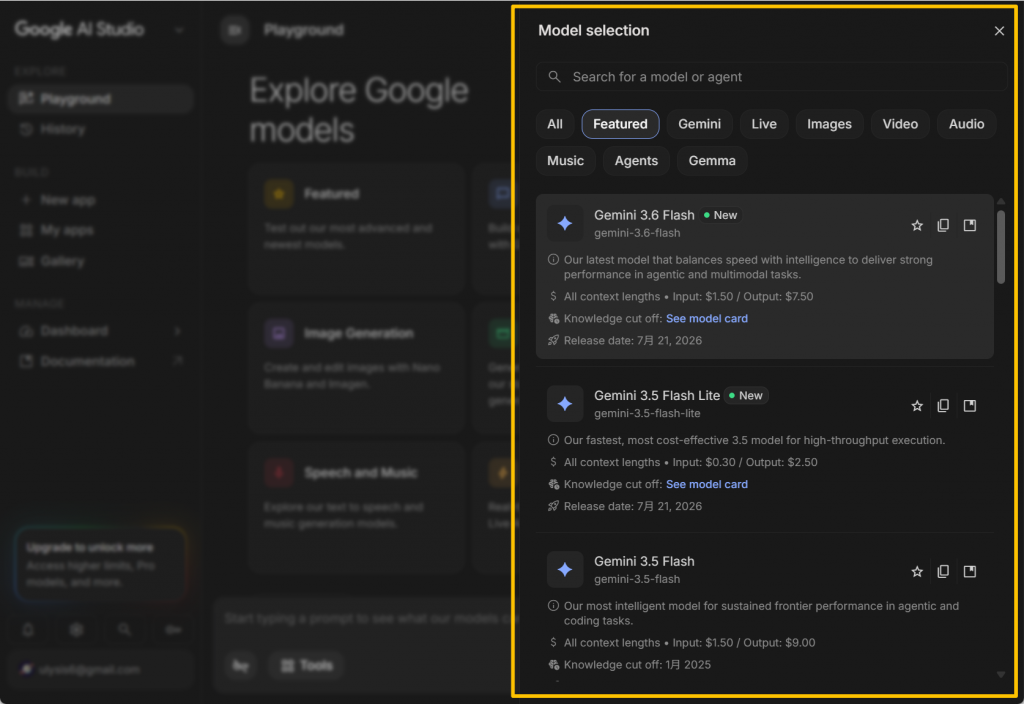This screenshot has width=1024, height=704.
Task: Click the scroll down arrow of model list
Action: click(1000, 675)
